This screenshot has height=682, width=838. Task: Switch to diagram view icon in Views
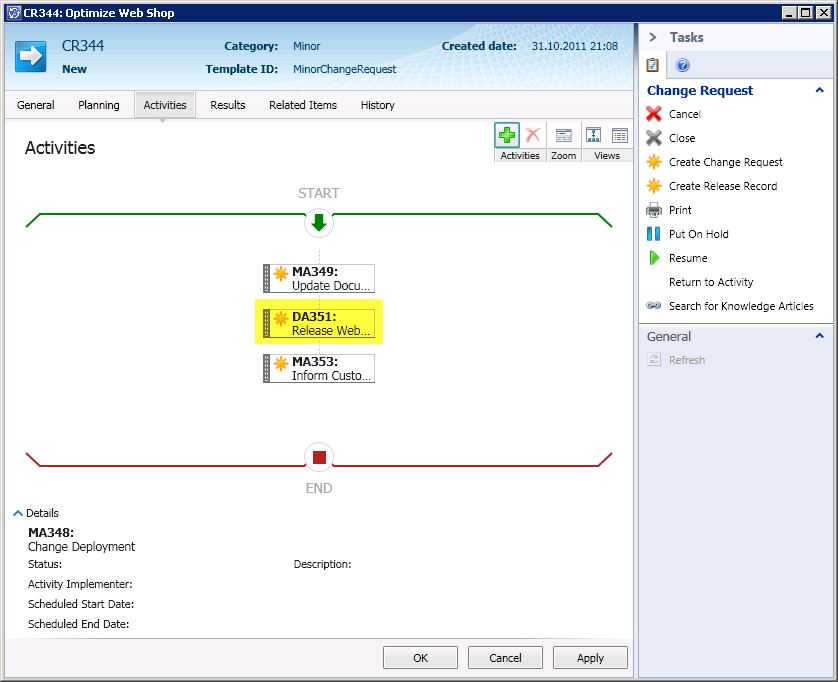click(x=594, y=136)
